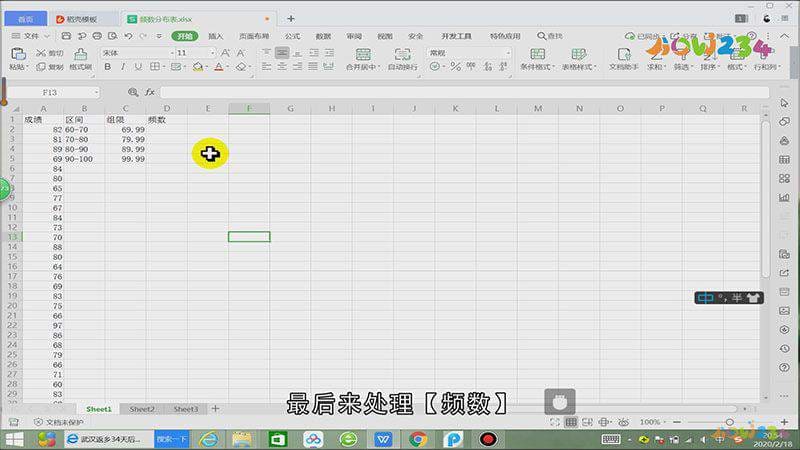800x450 pixels.
Task: Click the help question mark in right sidebar
Action: point(784,367)
